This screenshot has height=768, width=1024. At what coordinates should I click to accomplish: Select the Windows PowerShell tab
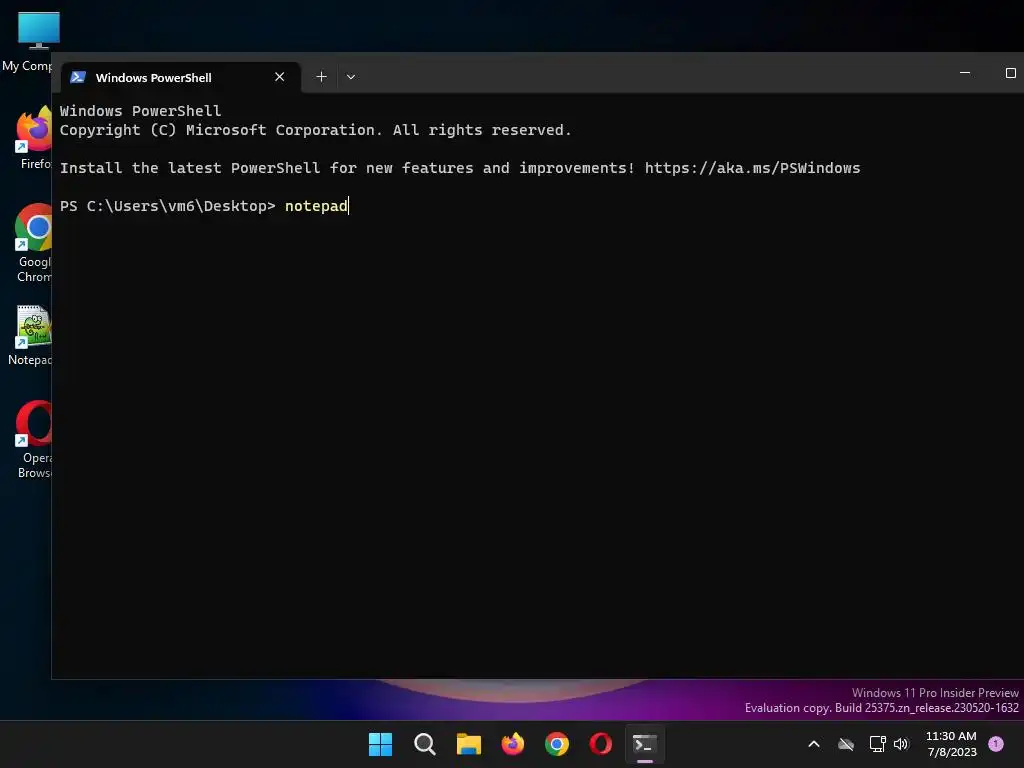181,77
